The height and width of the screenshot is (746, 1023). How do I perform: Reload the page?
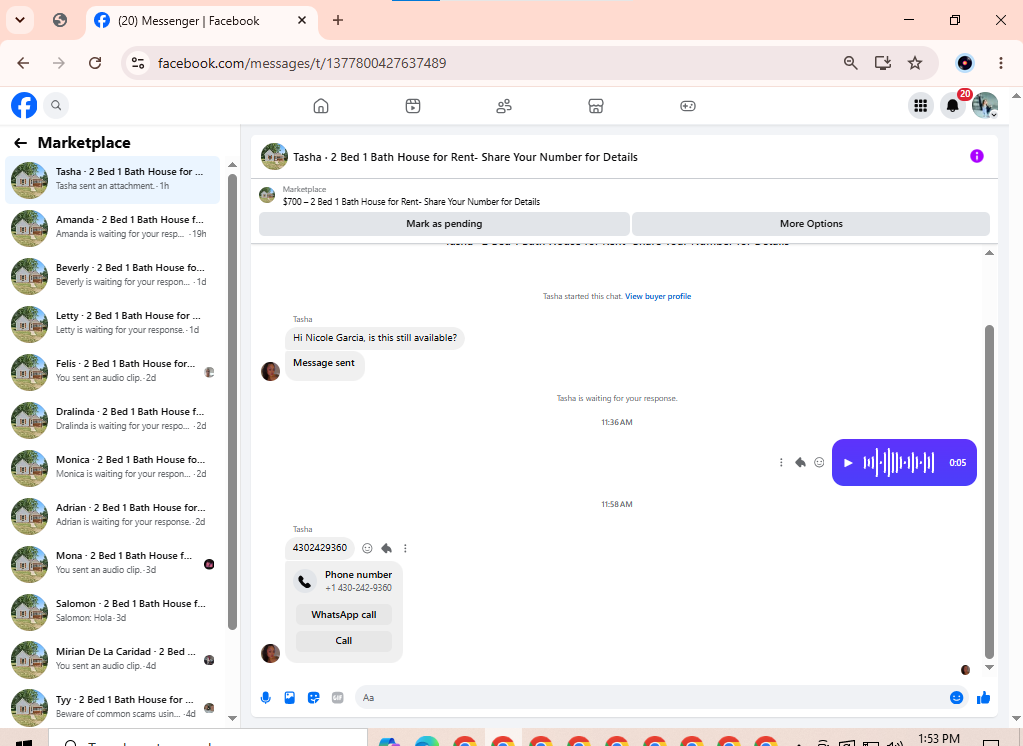95,63
